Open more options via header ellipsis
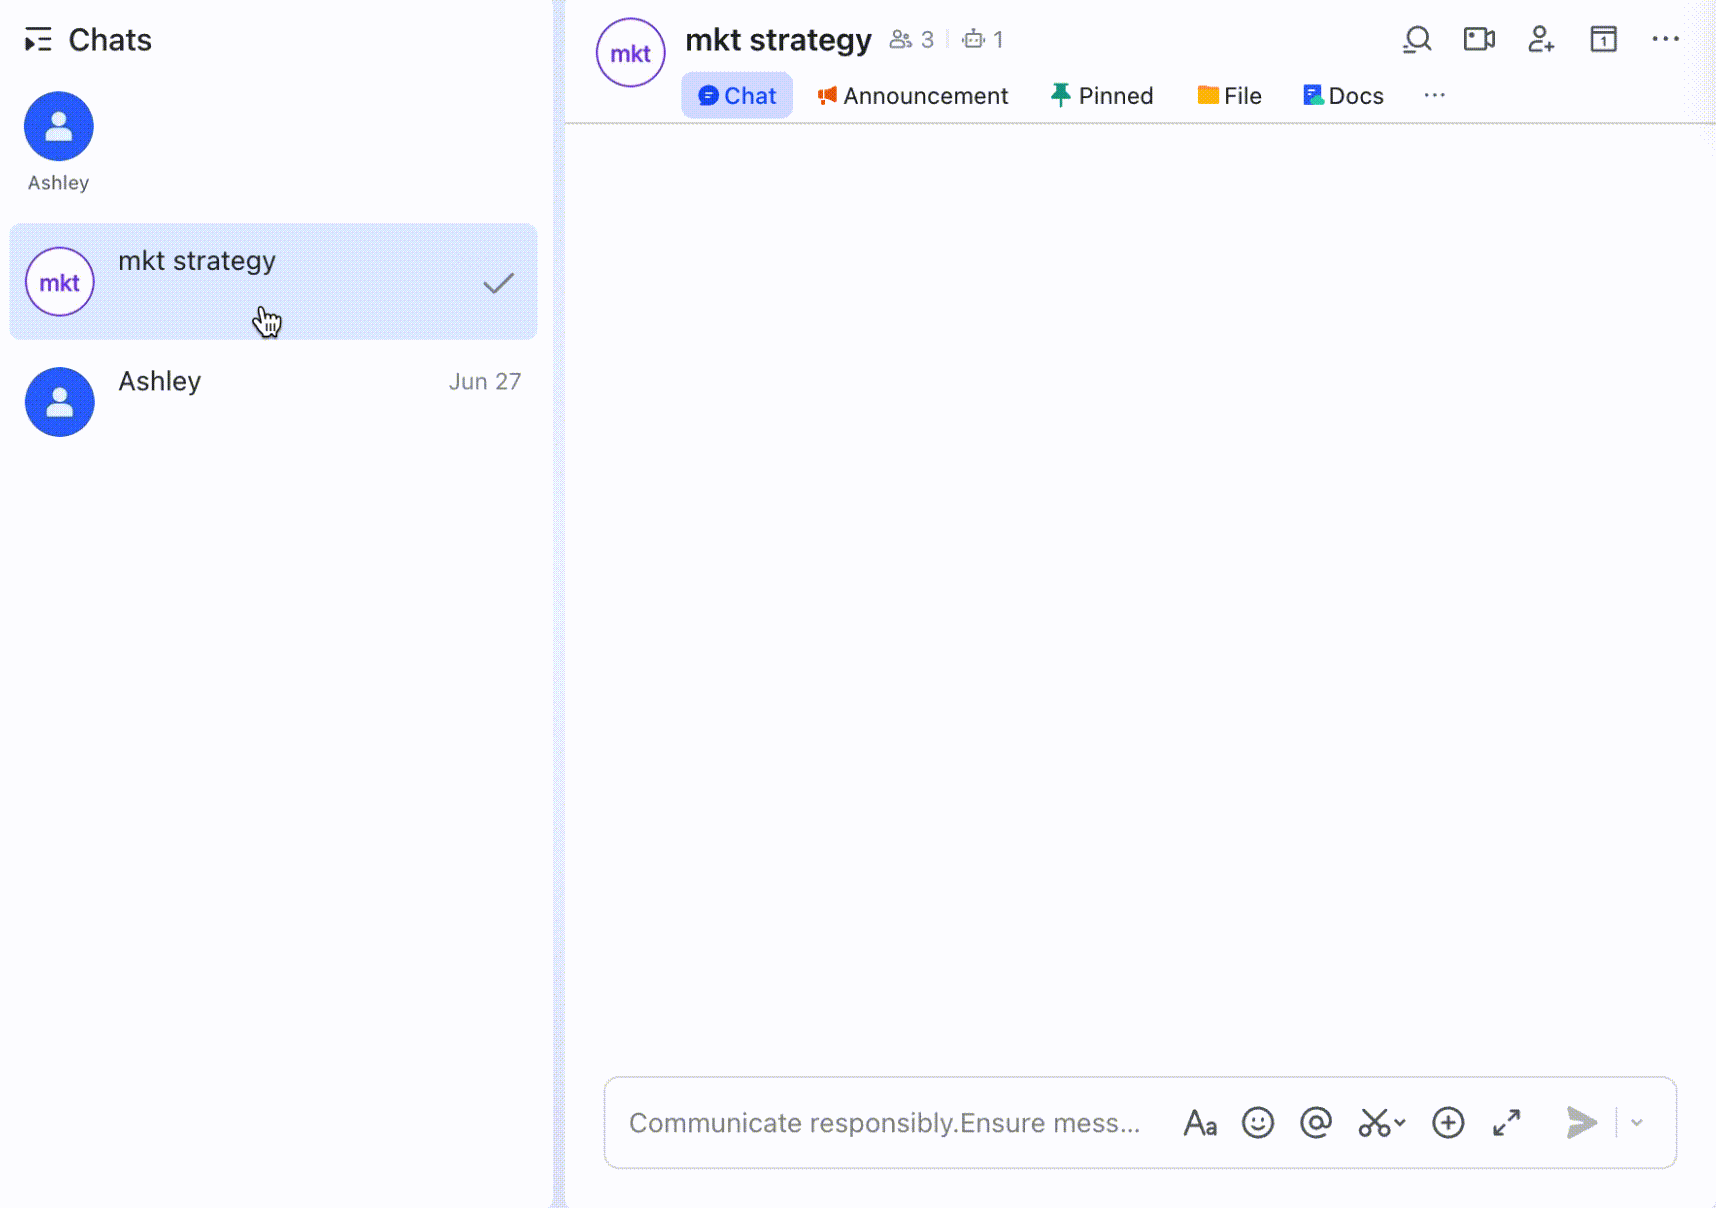Screen dimensions: 1716x1208 (1666, 39)
